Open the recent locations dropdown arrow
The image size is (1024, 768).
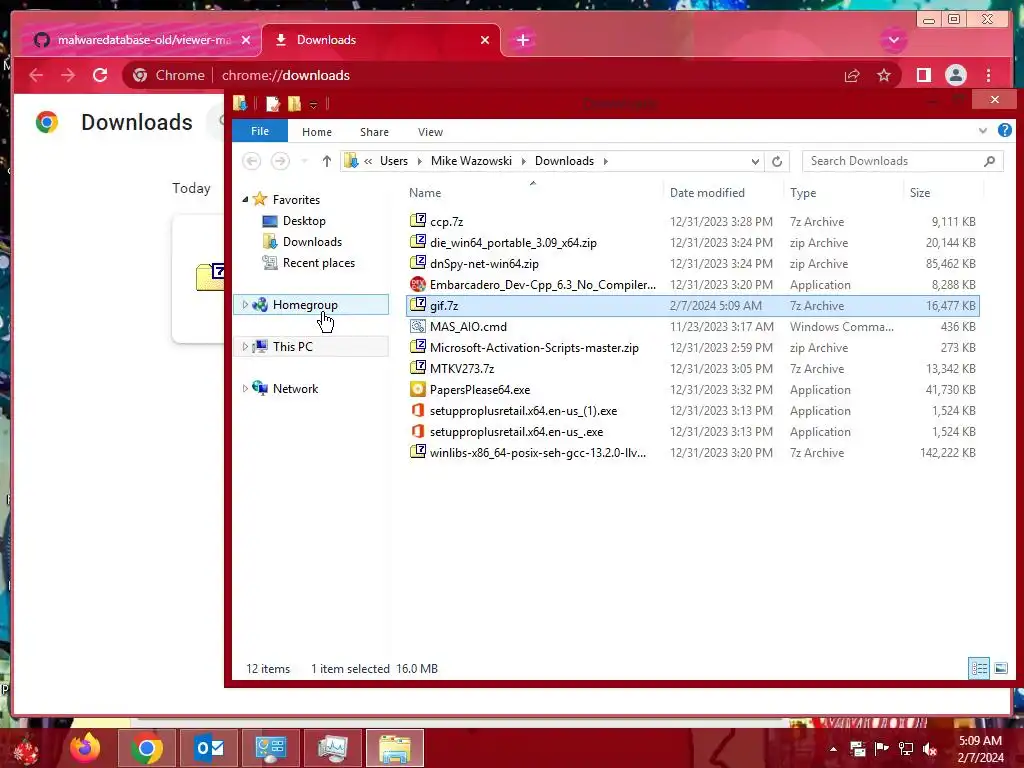304,161
